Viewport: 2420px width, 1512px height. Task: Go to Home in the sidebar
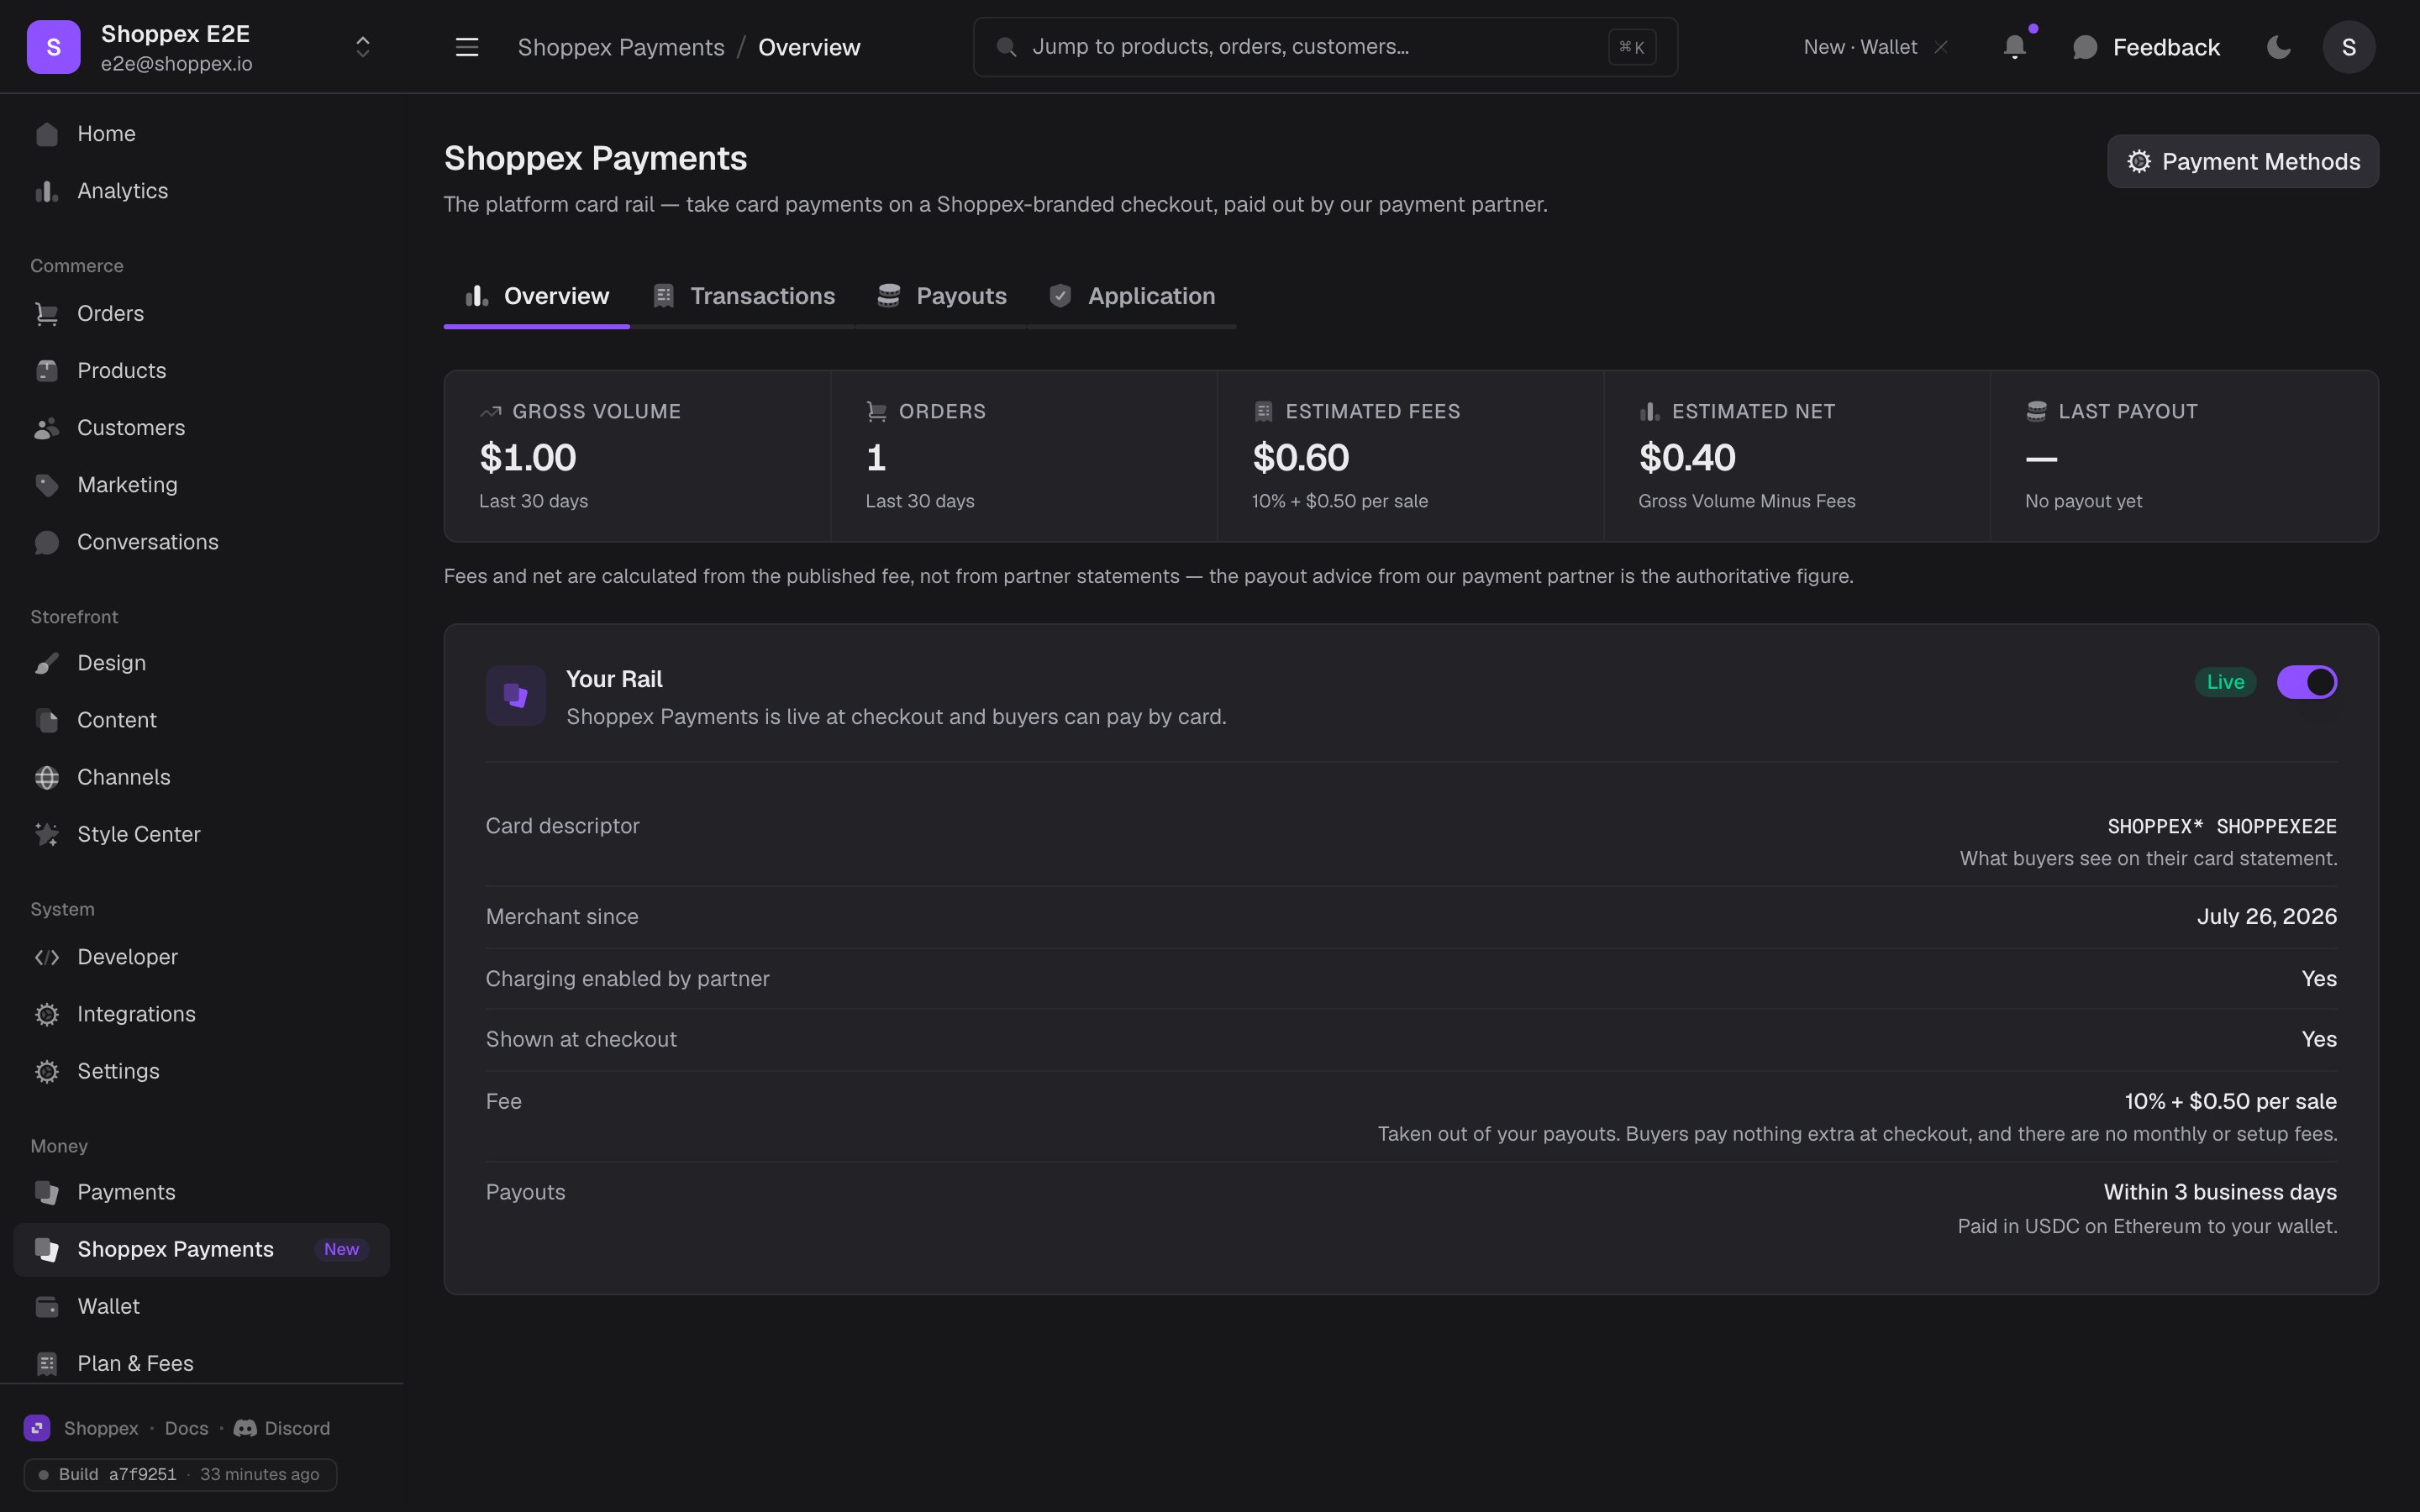point(201,134)
